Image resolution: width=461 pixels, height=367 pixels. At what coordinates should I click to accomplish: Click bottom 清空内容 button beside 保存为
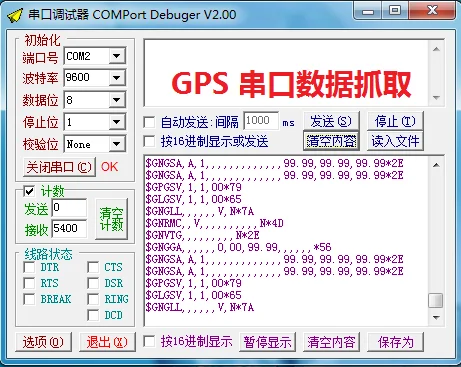(x=331, y=342)
